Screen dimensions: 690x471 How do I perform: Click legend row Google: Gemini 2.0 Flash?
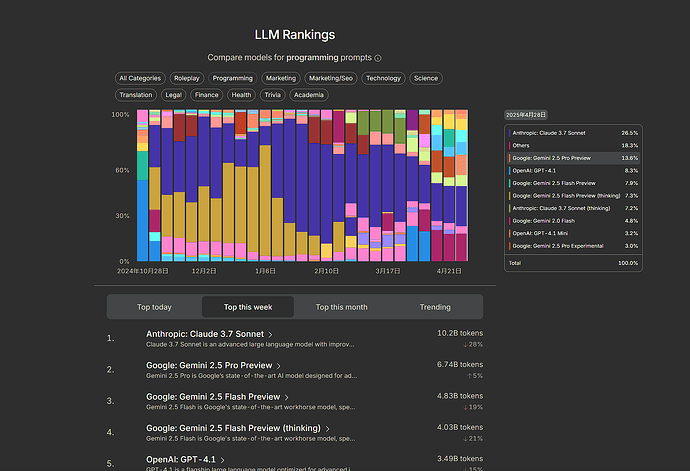point(573,221)
